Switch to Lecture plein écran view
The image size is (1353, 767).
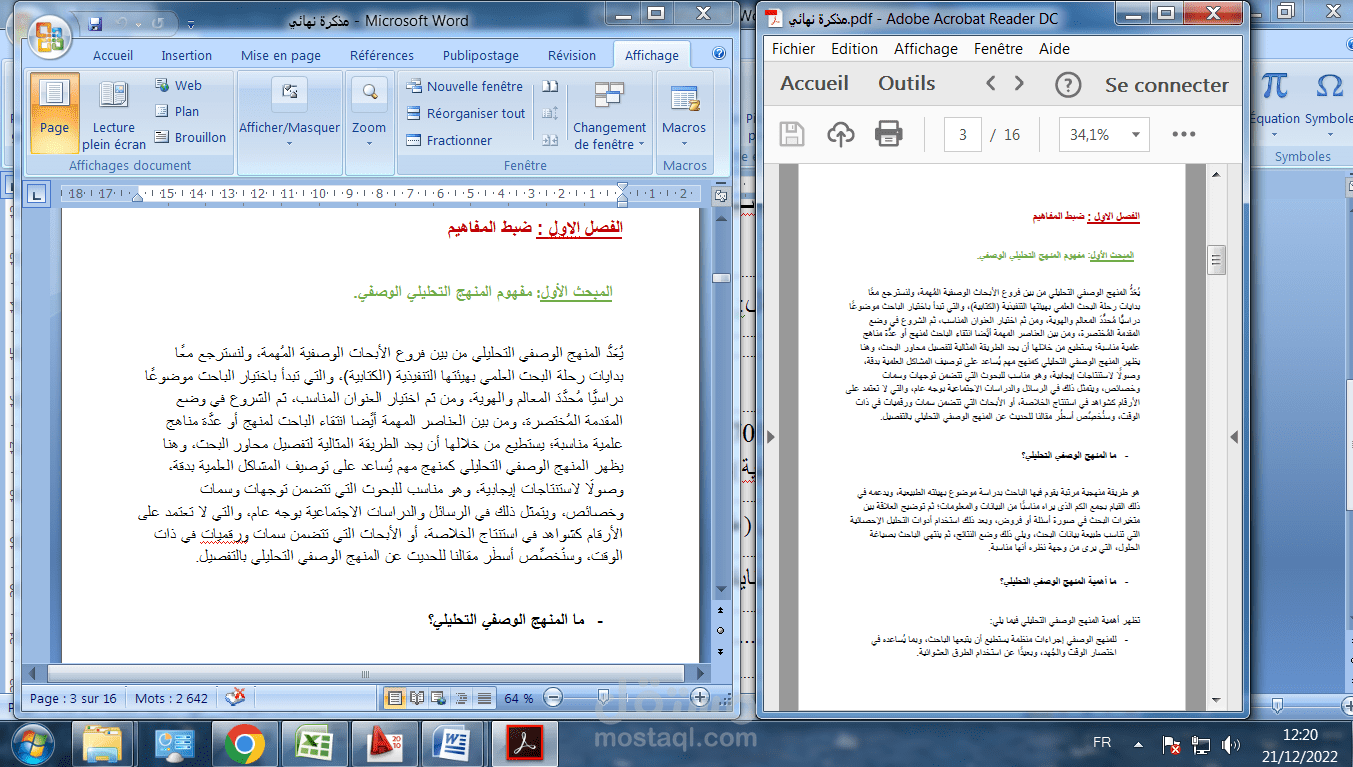coord(114,114)
